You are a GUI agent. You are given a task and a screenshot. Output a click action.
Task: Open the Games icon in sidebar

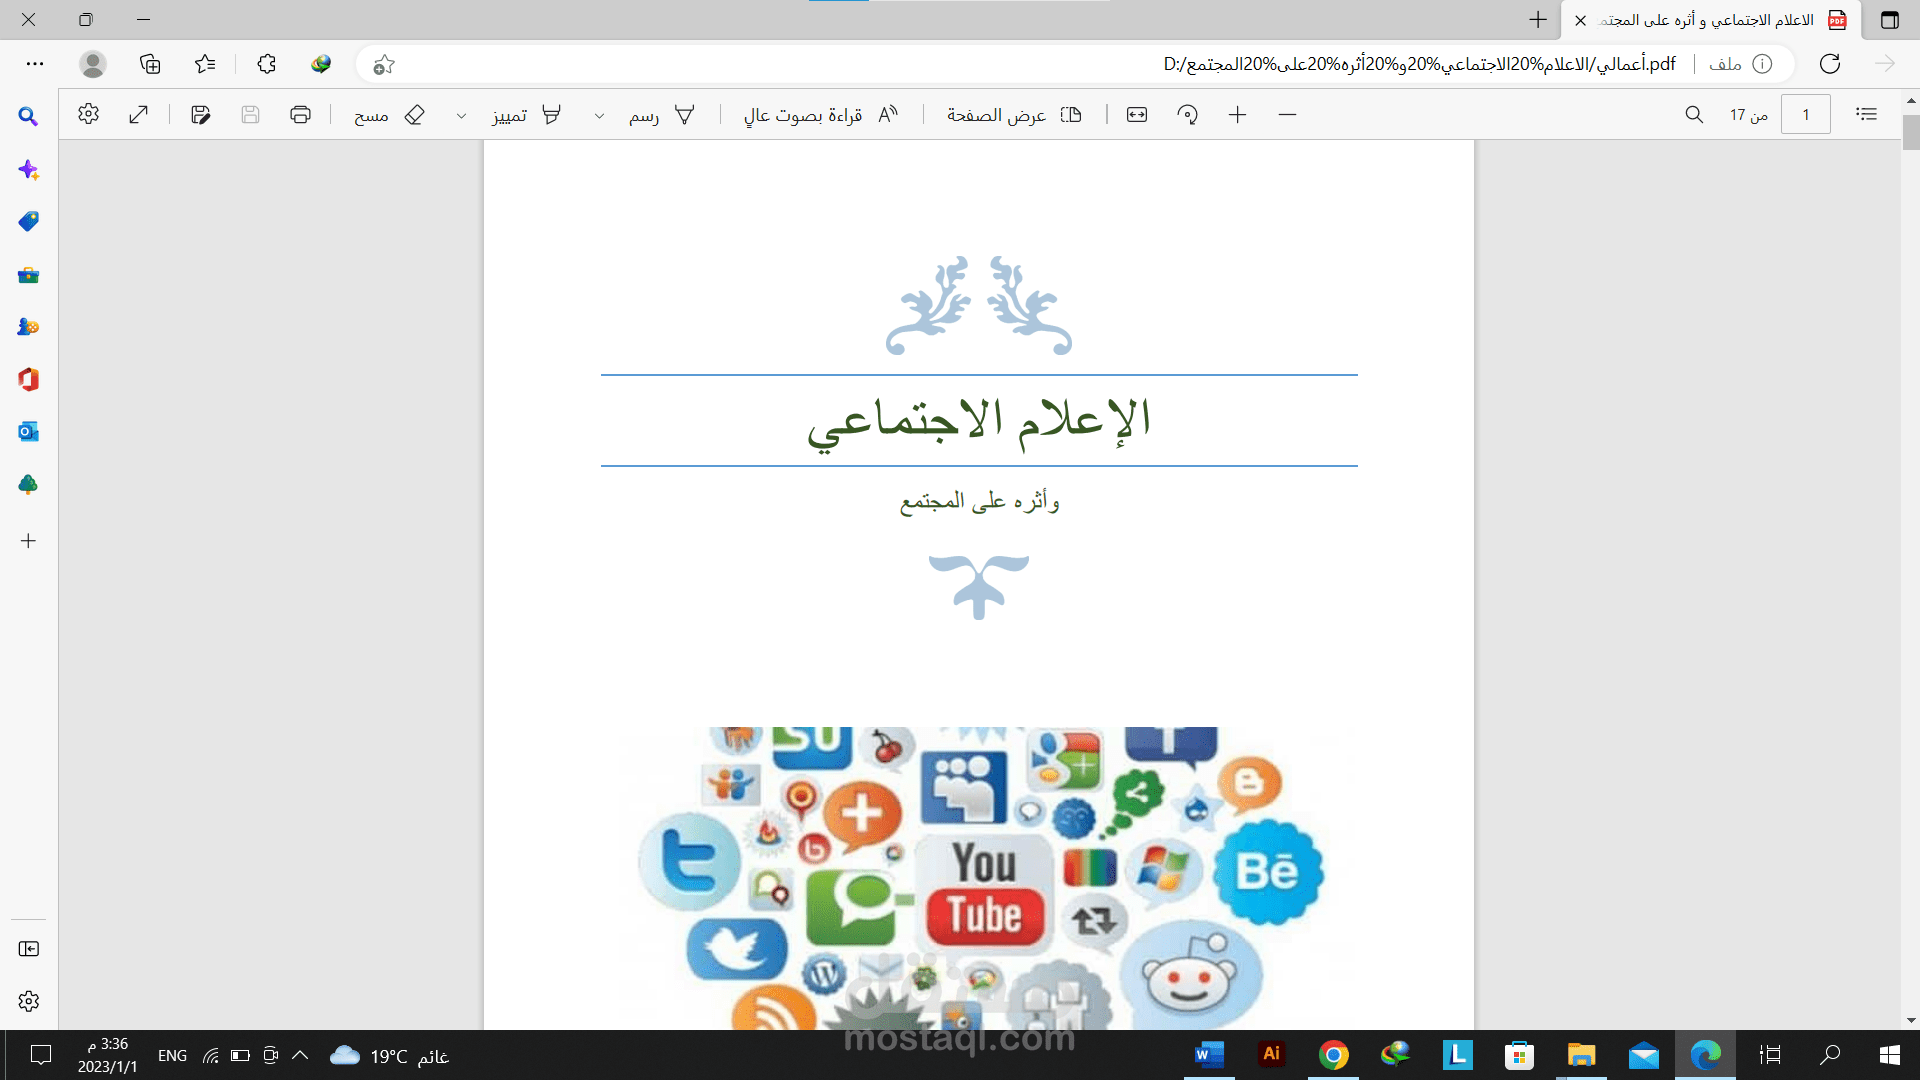click(28, 327)
